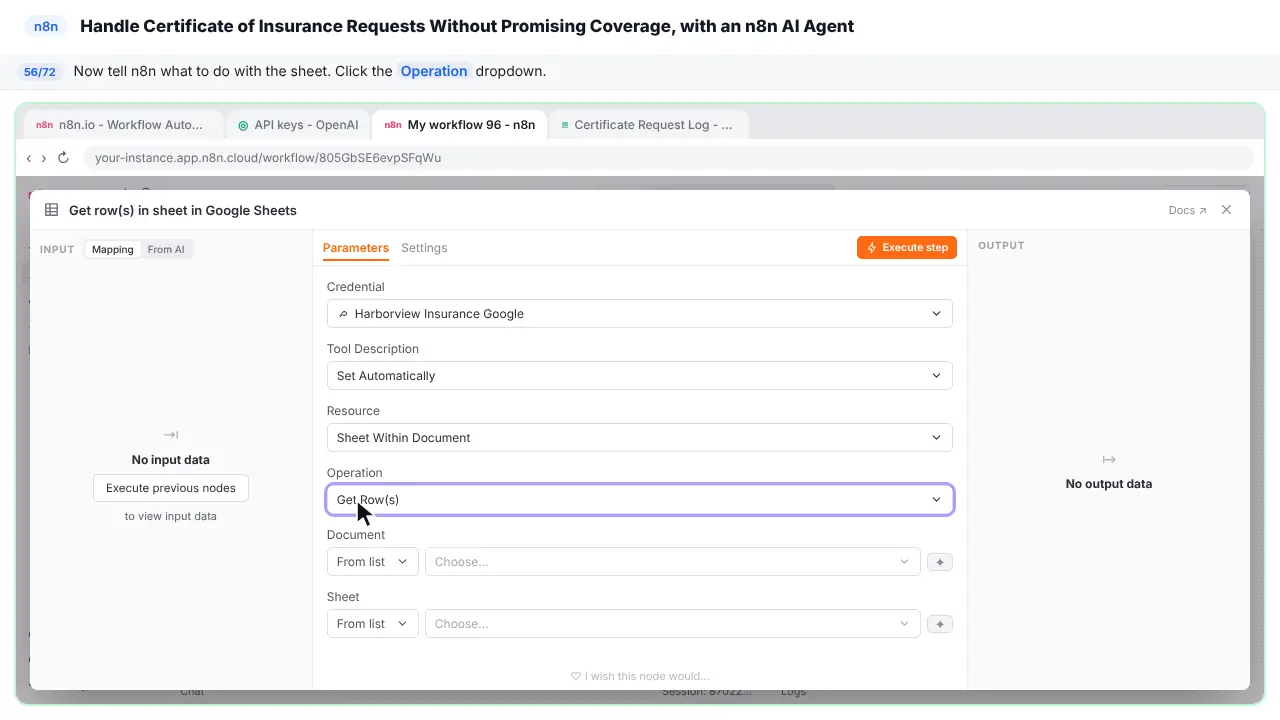Click the input arrow icon above No input data
Image resolution: width=1280 pixels, height=720 pixels.
[171, 435]
